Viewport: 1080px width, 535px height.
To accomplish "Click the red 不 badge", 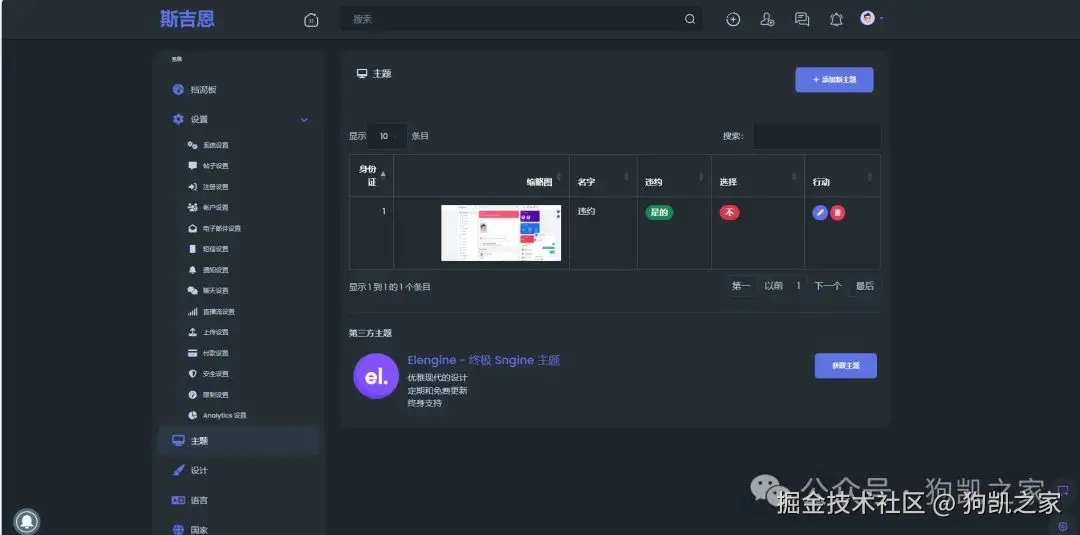I will [729, 213].
